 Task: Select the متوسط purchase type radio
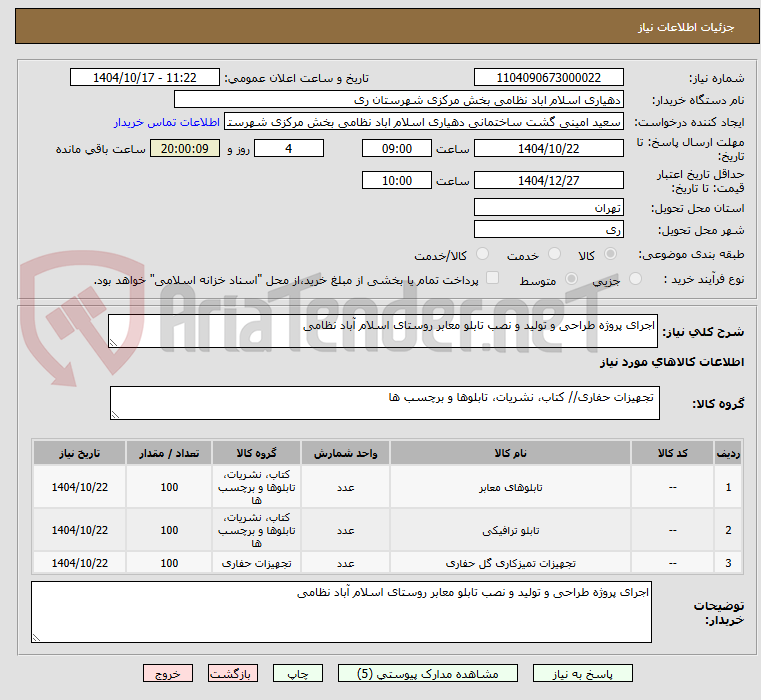(x=571, y=279)
